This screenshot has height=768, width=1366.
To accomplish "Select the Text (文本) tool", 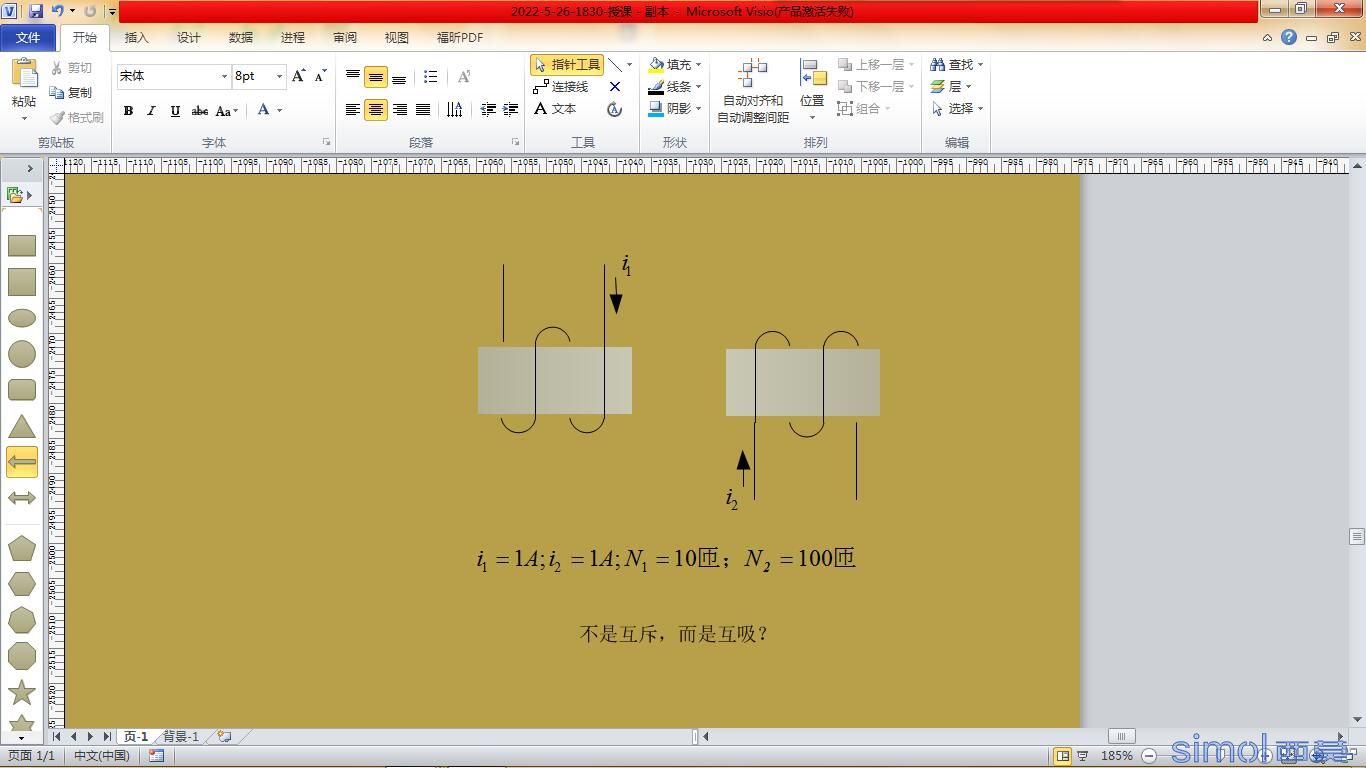I will point(556,109).
